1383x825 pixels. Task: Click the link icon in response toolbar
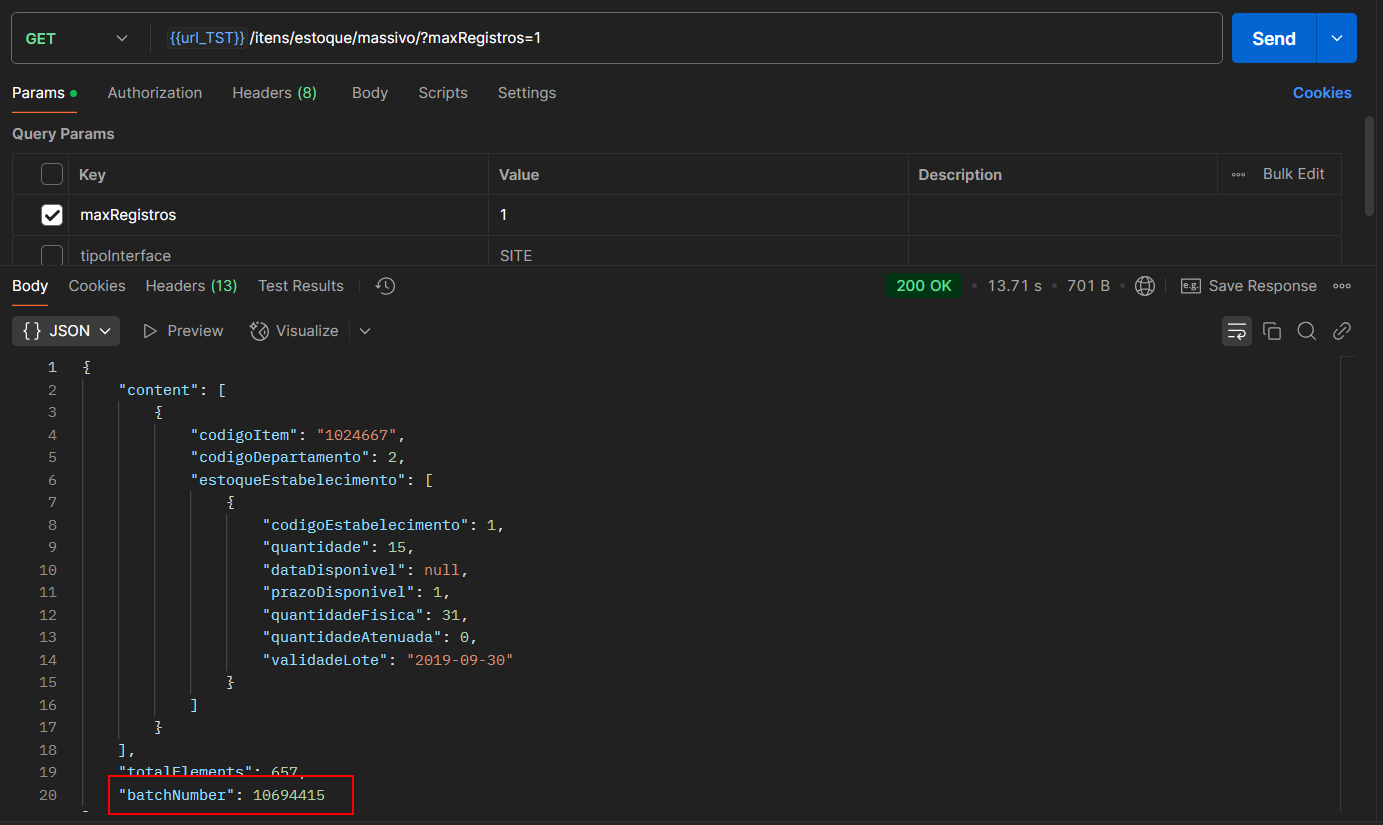[x=1342, y=331]
